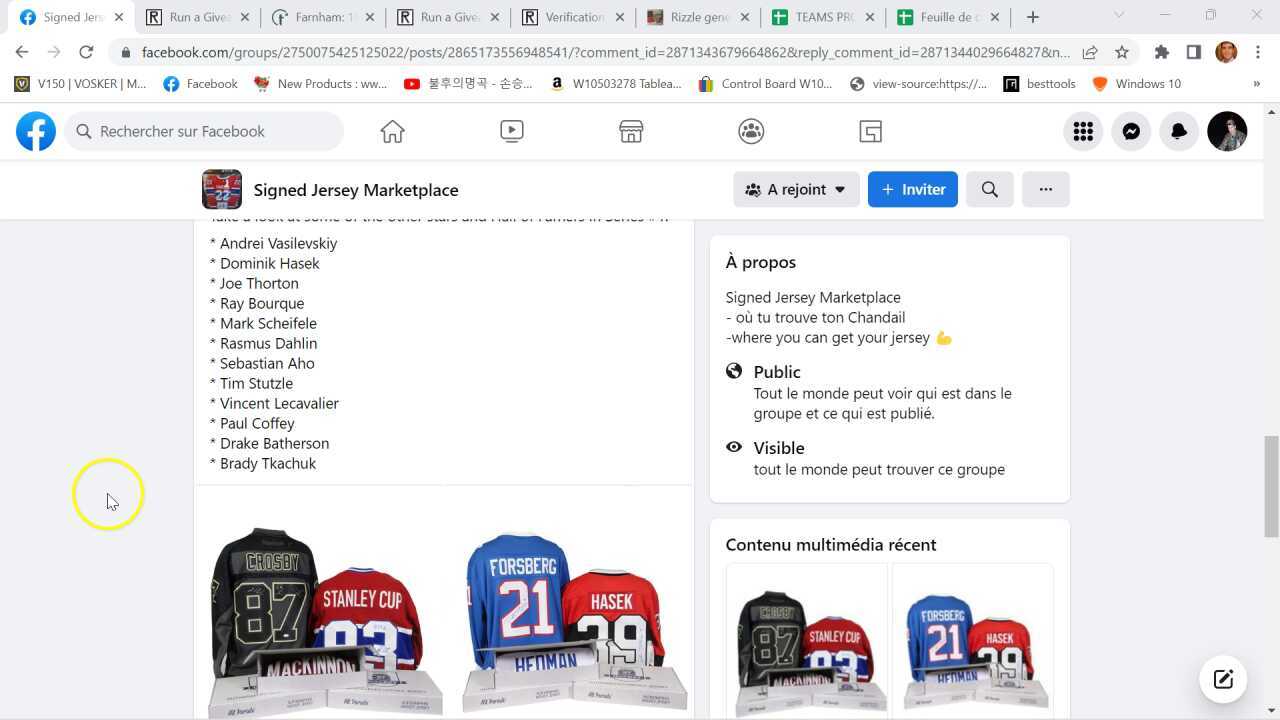Screen dimensions: 1280x720
Task: Open the group's three-dots more options menu
Action: tap(1046, 189)
